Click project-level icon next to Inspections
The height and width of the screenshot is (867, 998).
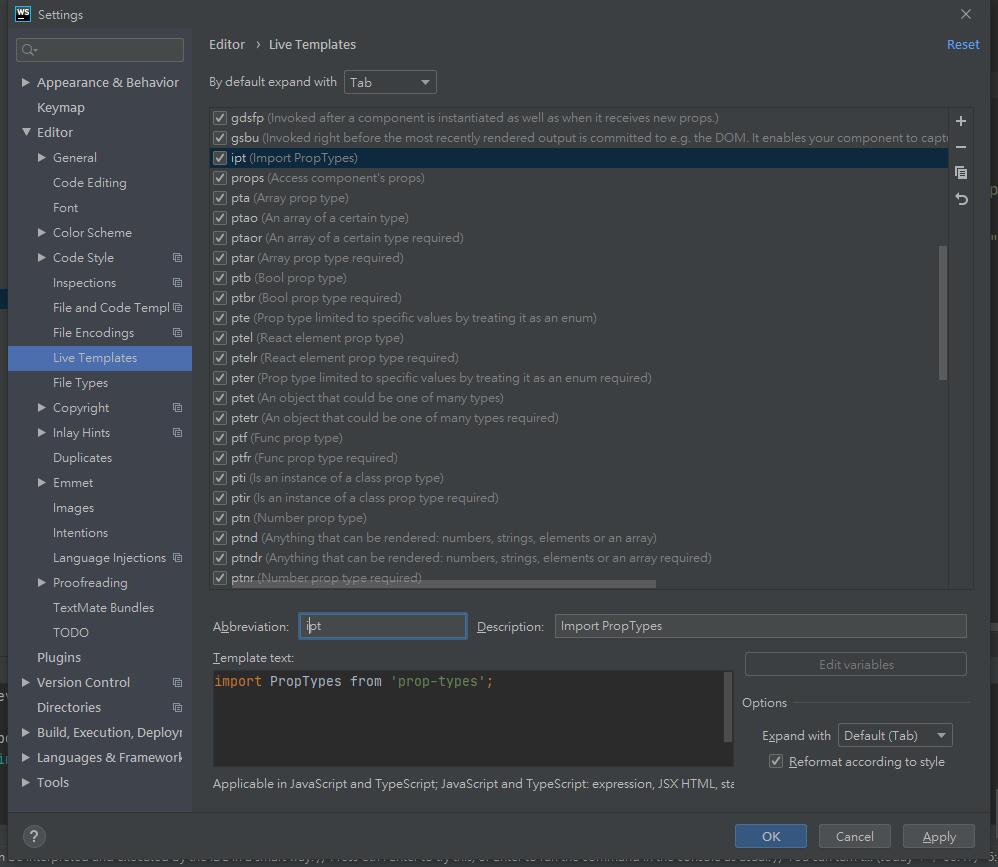click(177, 283)
